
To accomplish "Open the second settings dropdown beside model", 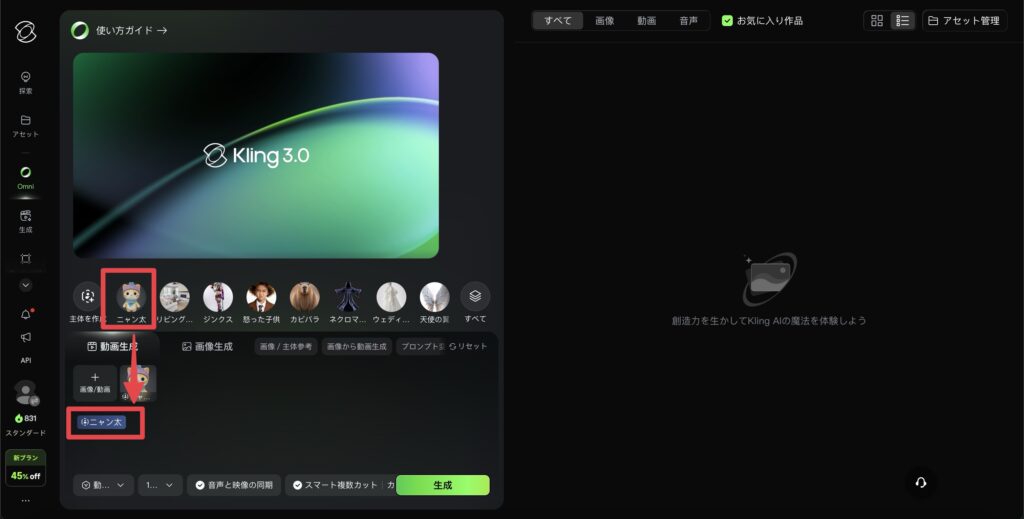I will click(160, 485).
